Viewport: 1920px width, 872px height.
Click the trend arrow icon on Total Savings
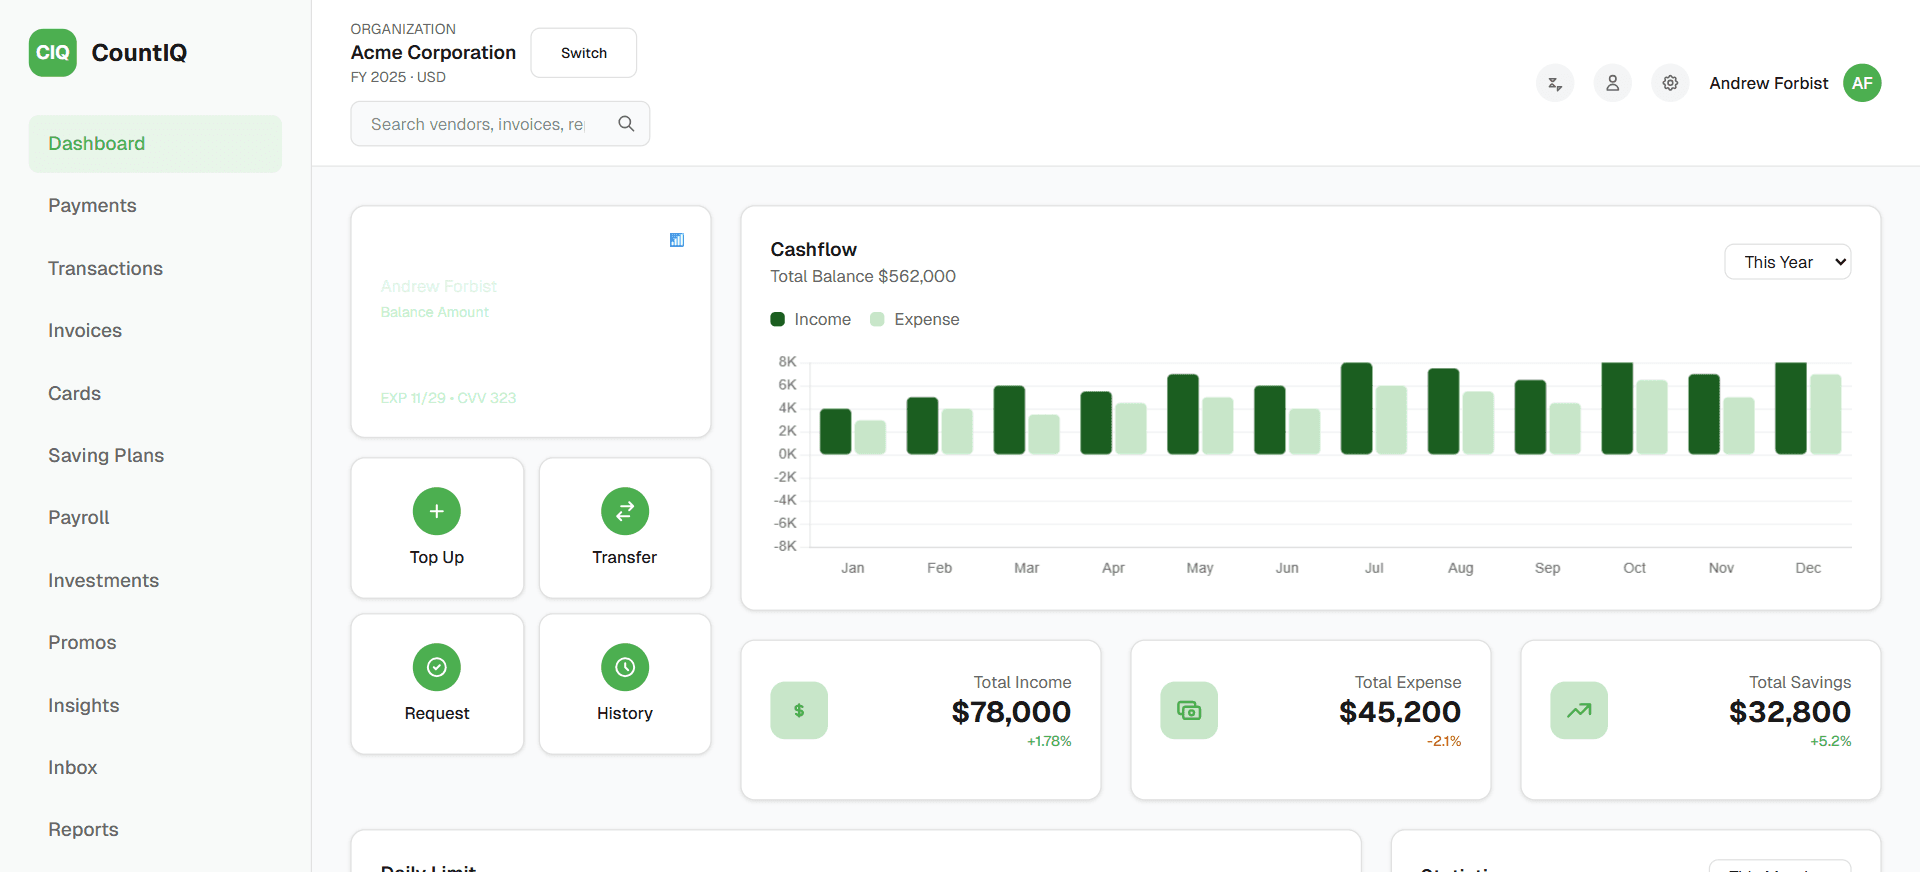pos(1579,710)
